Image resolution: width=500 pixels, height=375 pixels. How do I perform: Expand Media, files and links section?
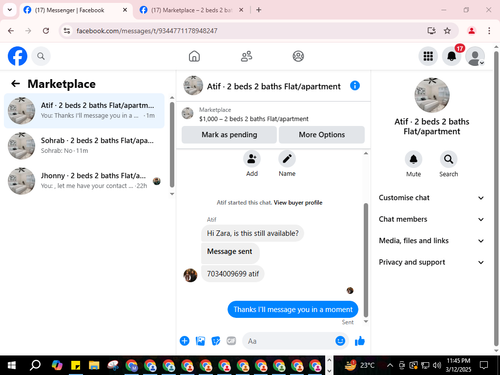[x=431, y=241]
